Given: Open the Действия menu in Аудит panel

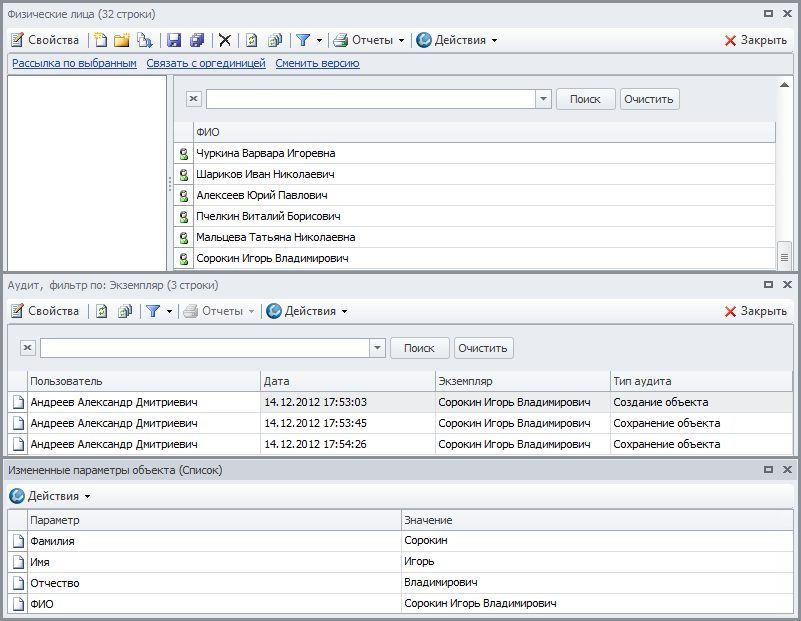Looking at the screenshot, I should click(x=307, y=311).
